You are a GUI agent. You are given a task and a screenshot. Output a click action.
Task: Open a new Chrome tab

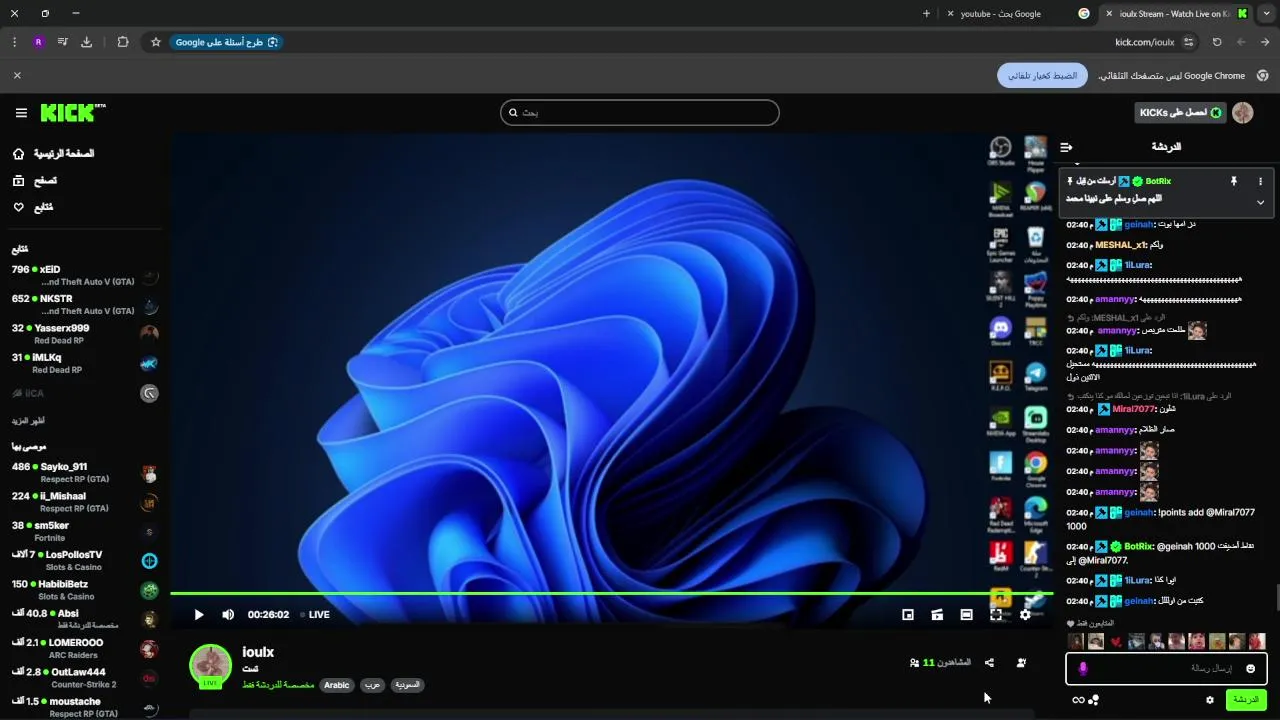click(x=926, y=14)
